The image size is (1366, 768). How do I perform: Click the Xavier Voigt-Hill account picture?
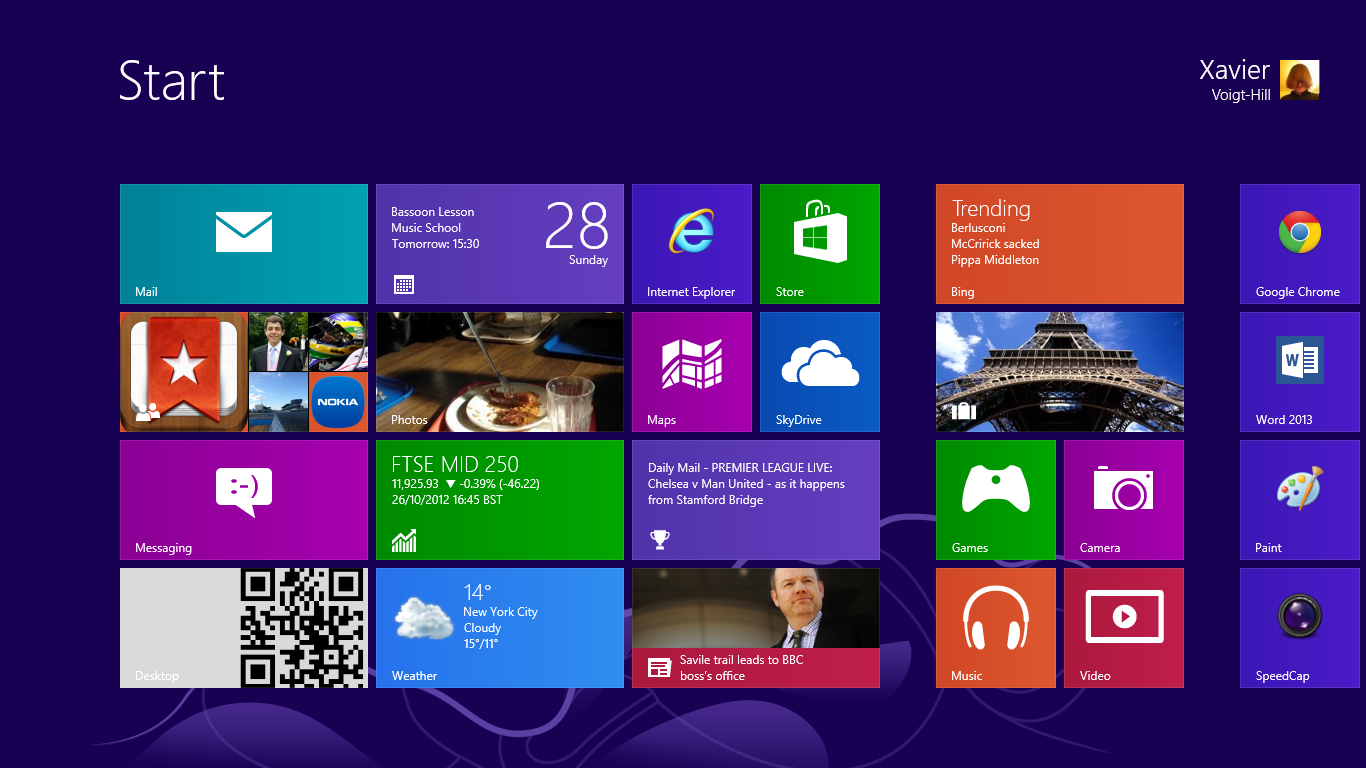(x=1299, y=80)
